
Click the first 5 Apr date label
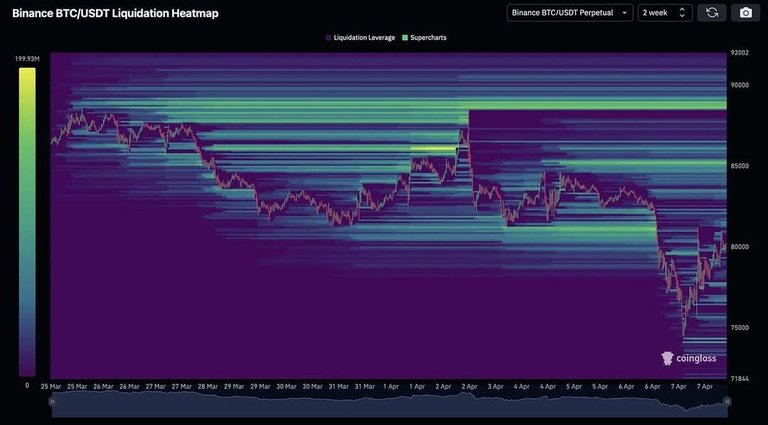tap(574, 386)
